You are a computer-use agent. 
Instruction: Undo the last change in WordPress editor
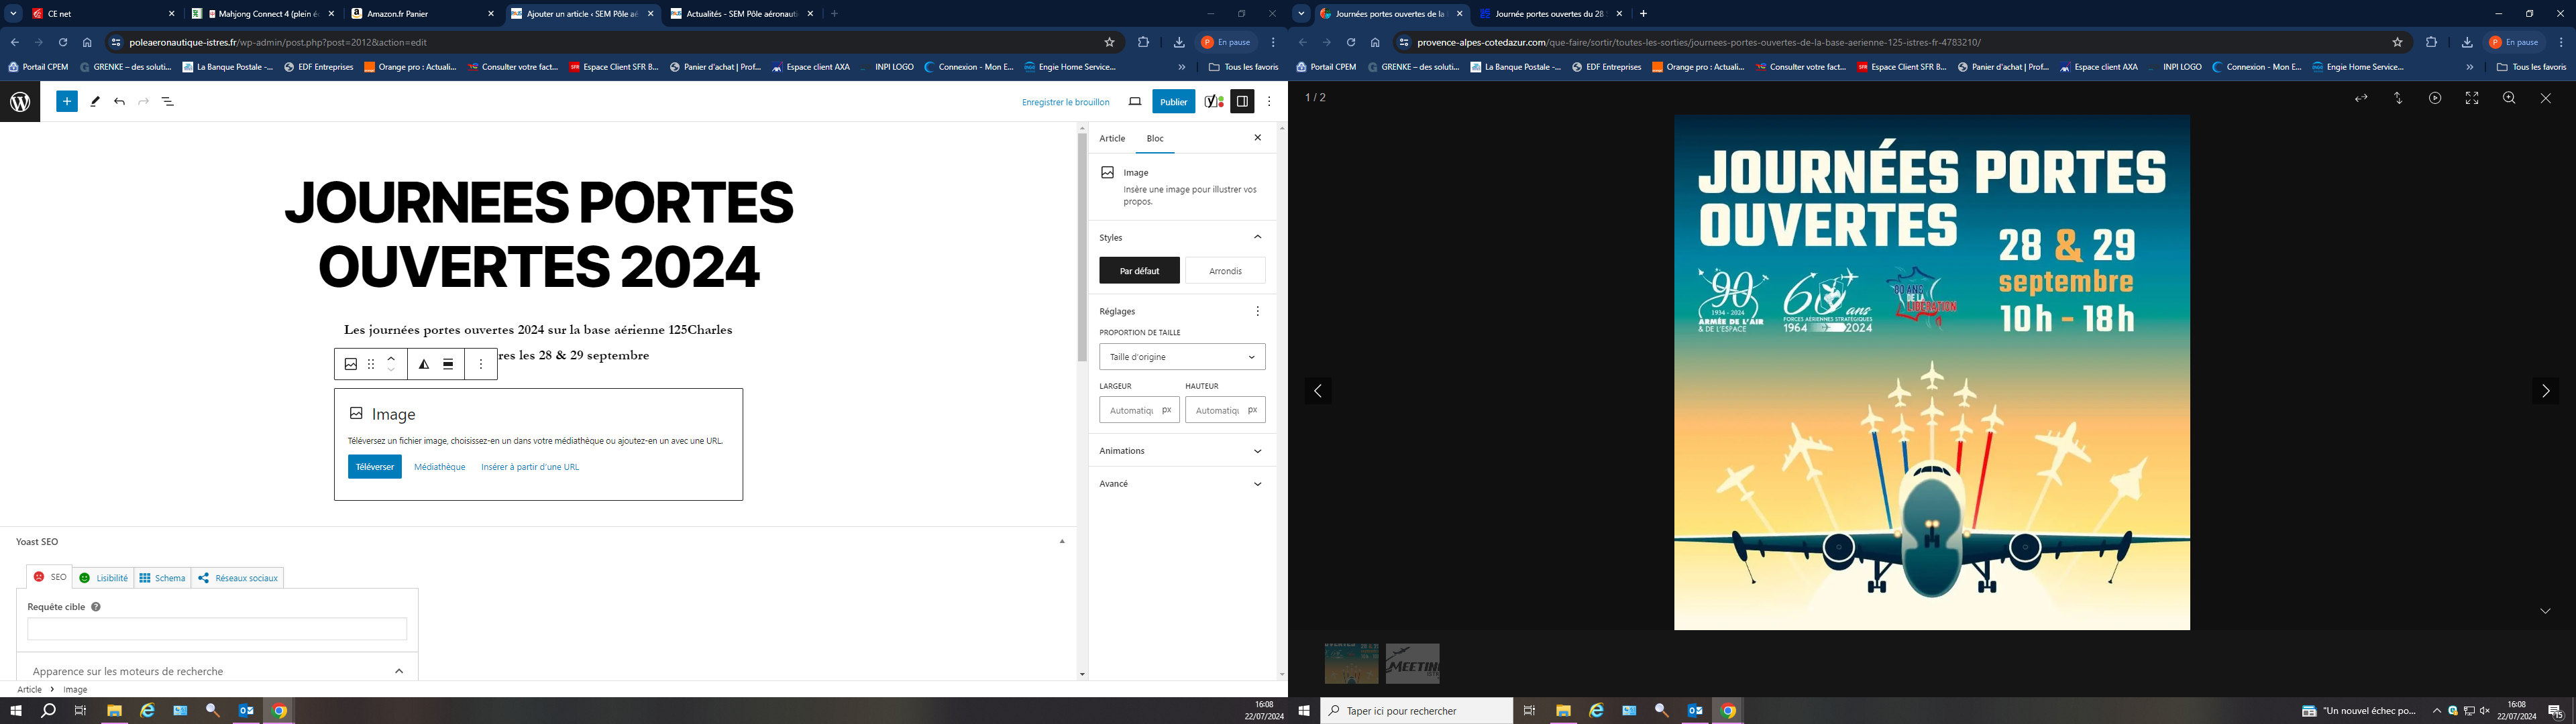119,102
